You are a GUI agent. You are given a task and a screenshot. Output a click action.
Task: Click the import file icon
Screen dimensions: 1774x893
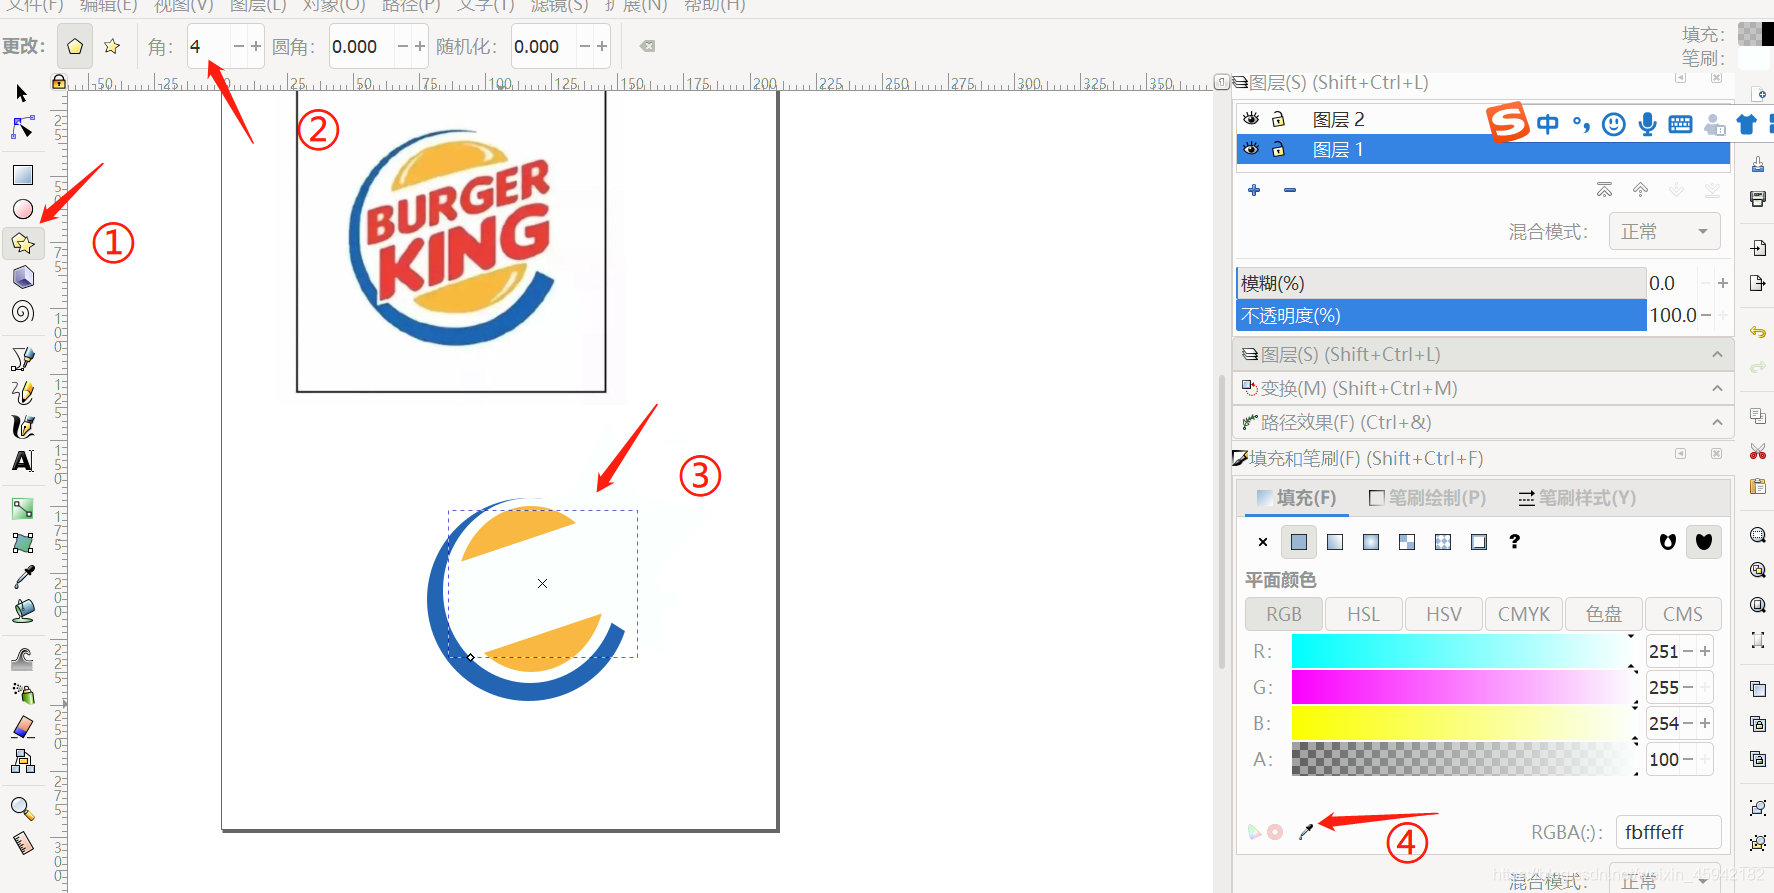(x=1757, y=247)
